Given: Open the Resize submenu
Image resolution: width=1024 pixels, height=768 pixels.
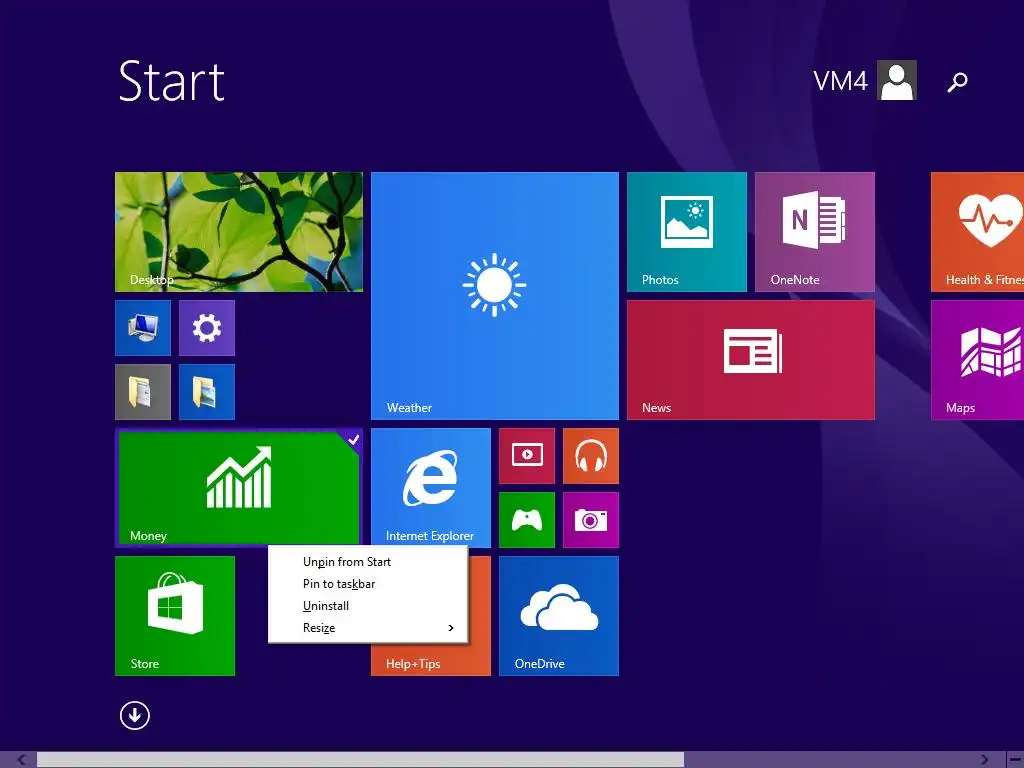Looking at the screenshot, I should click(368, 628).
